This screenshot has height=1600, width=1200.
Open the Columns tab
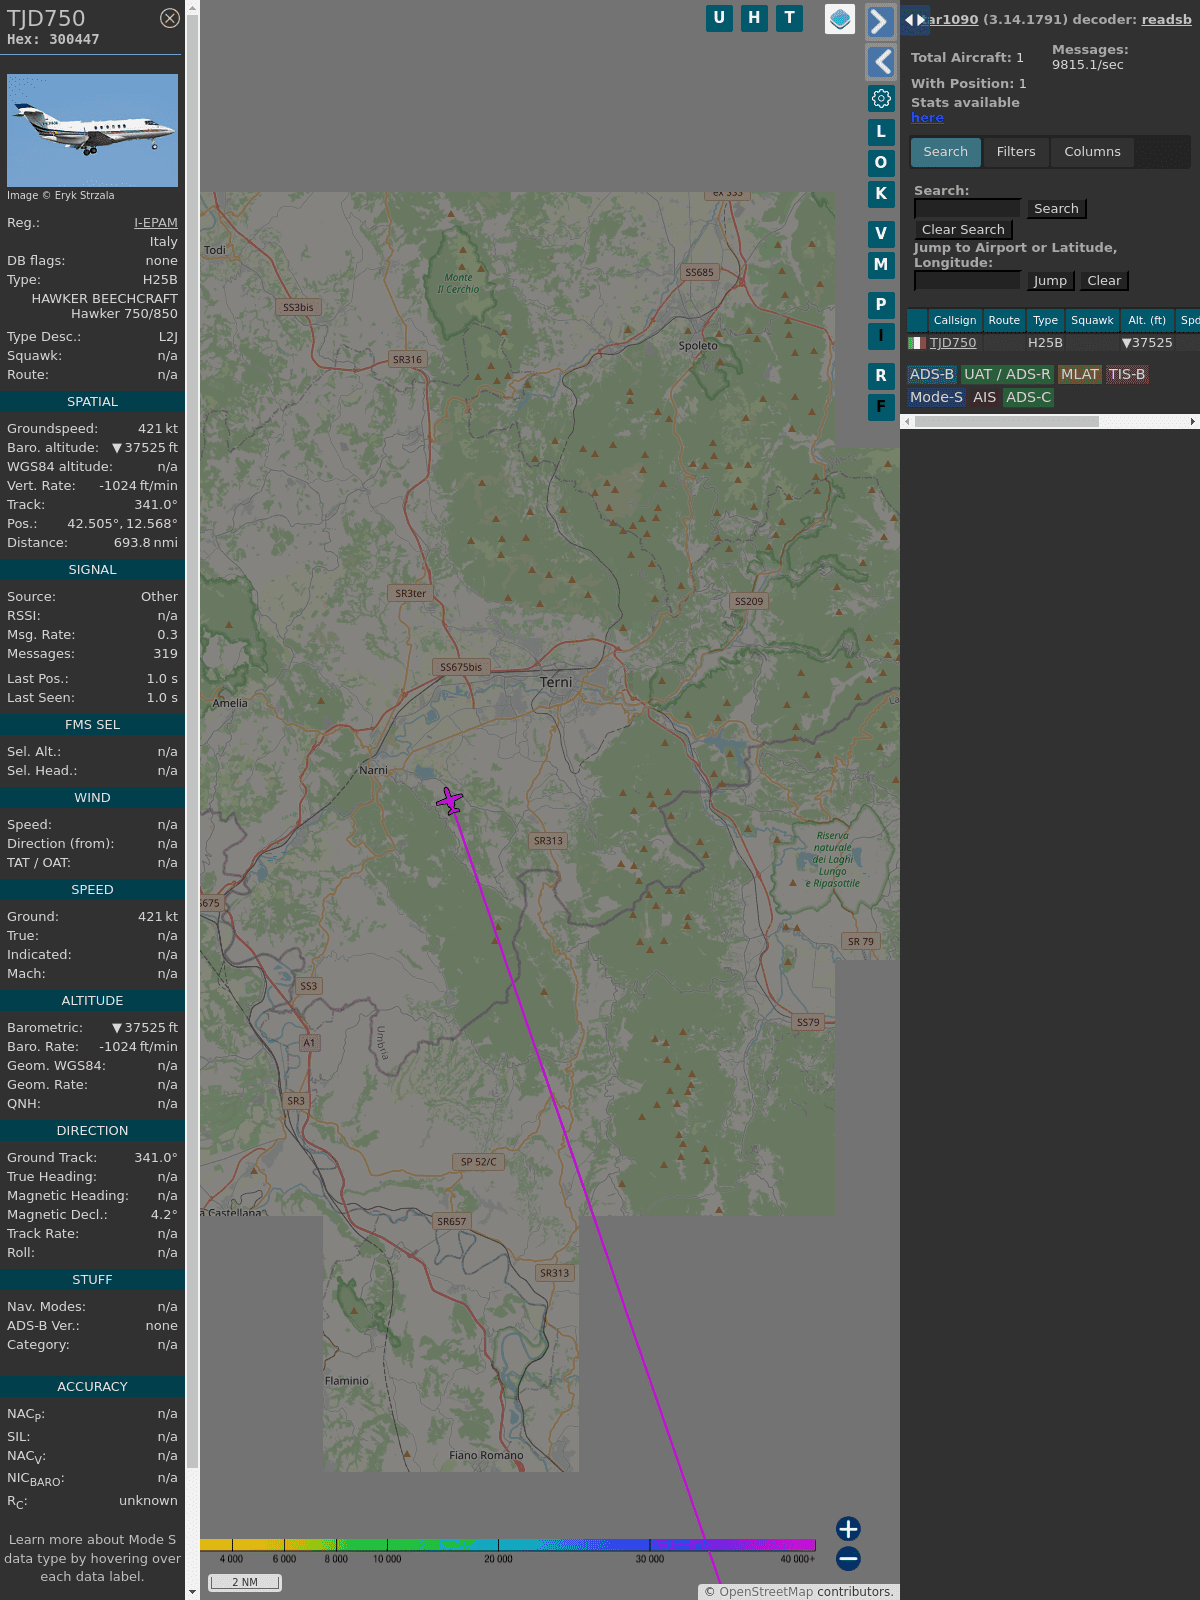1092,152
